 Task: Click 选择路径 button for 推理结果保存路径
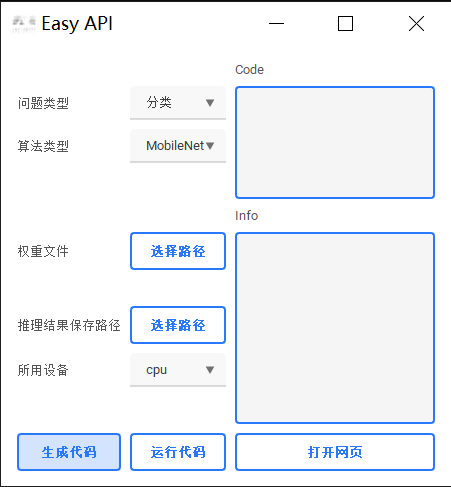178,325
